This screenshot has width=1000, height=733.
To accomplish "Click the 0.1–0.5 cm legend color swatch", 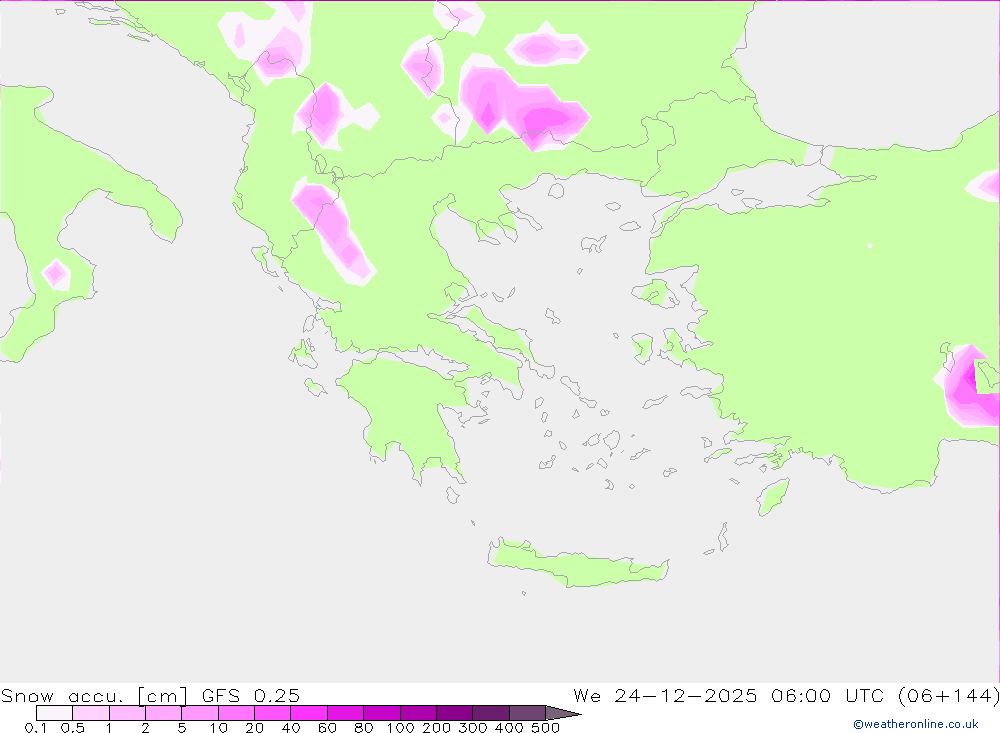I will 54,713.
